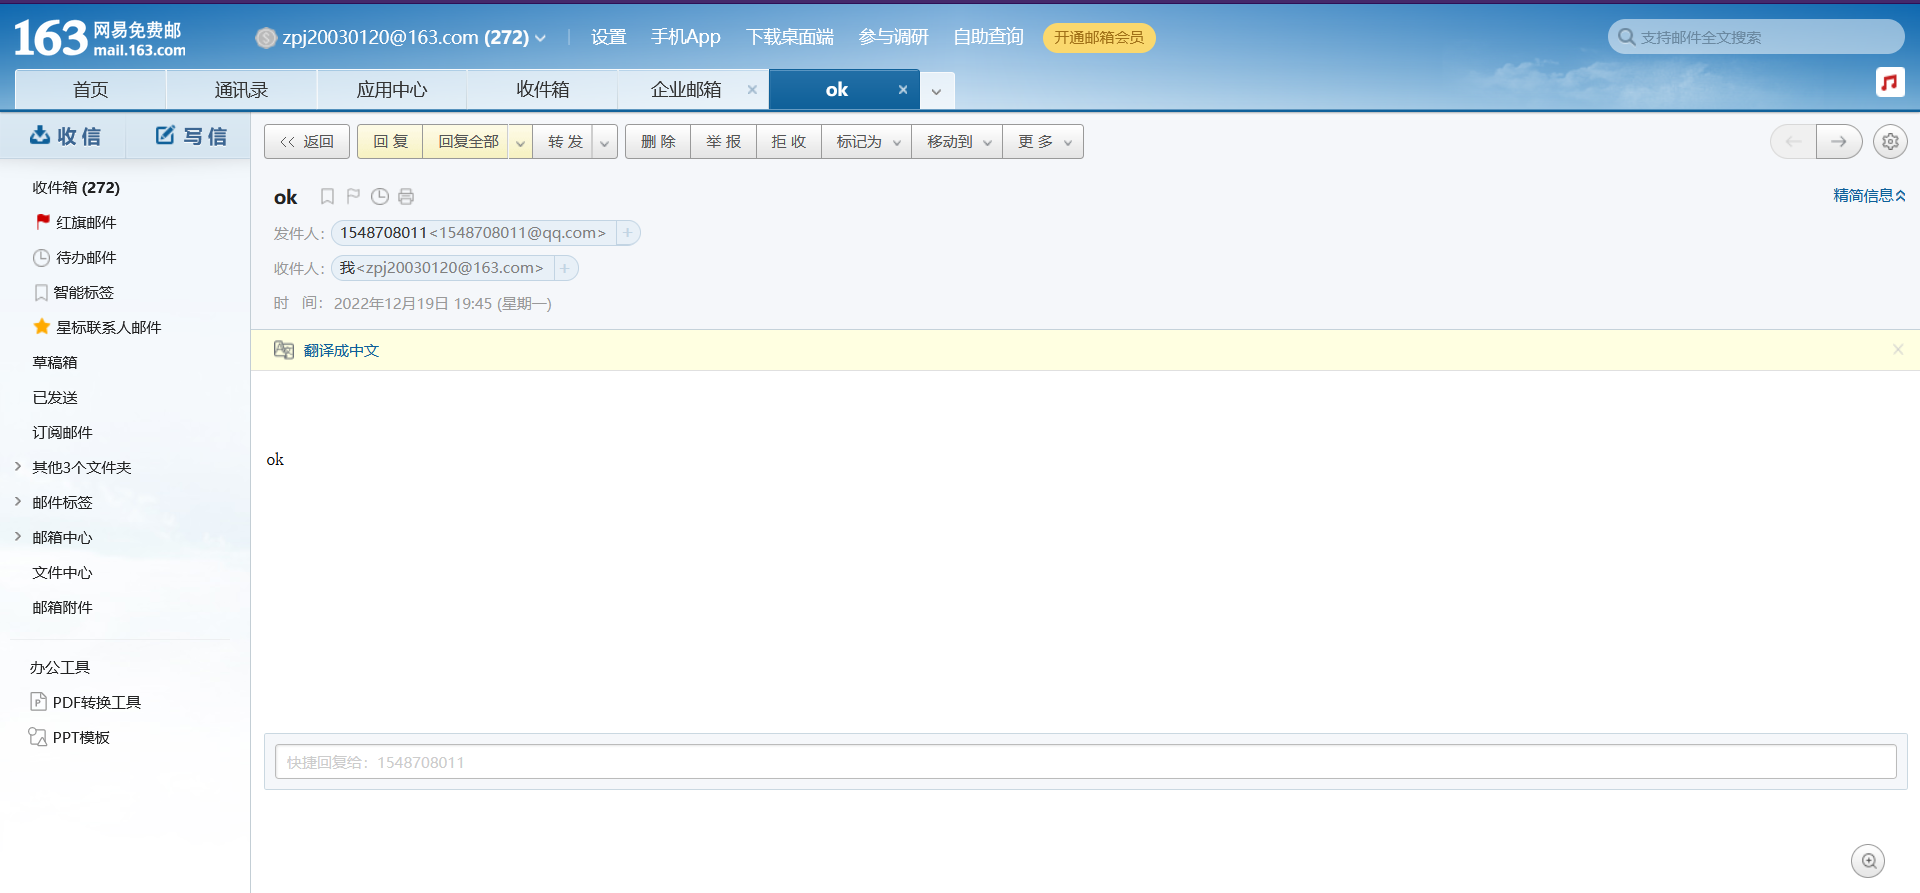Click 翻译成中文 link
Image resolution: width=1920 pixels, height=893 pixels.
342,350
